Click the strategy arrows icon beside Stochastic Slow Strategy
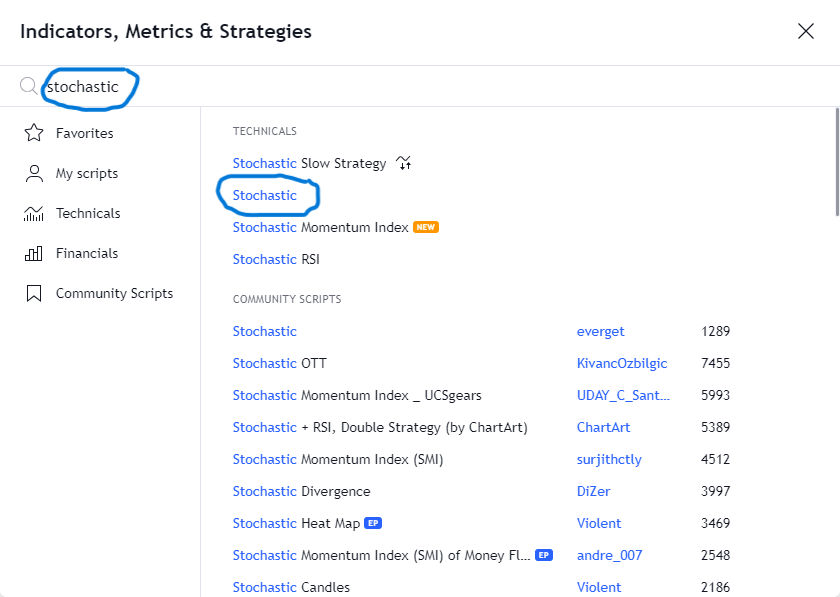 coord(404,163)
